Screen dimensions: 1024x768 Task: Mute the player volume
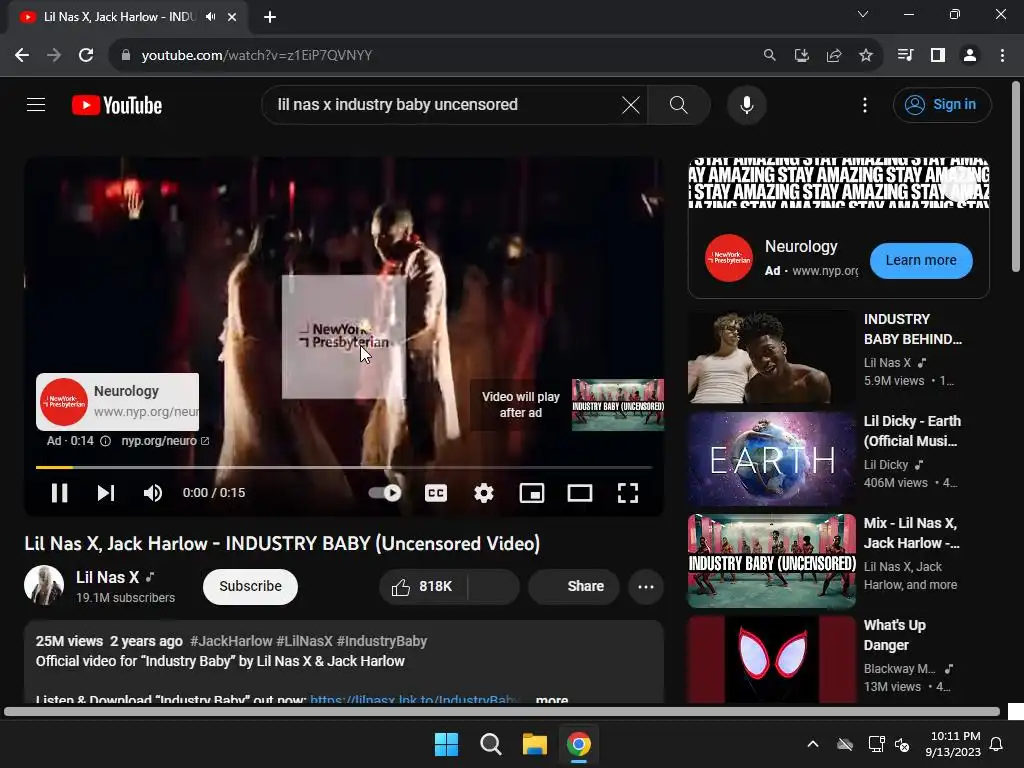pyautogui.click(x=153, y=493)
